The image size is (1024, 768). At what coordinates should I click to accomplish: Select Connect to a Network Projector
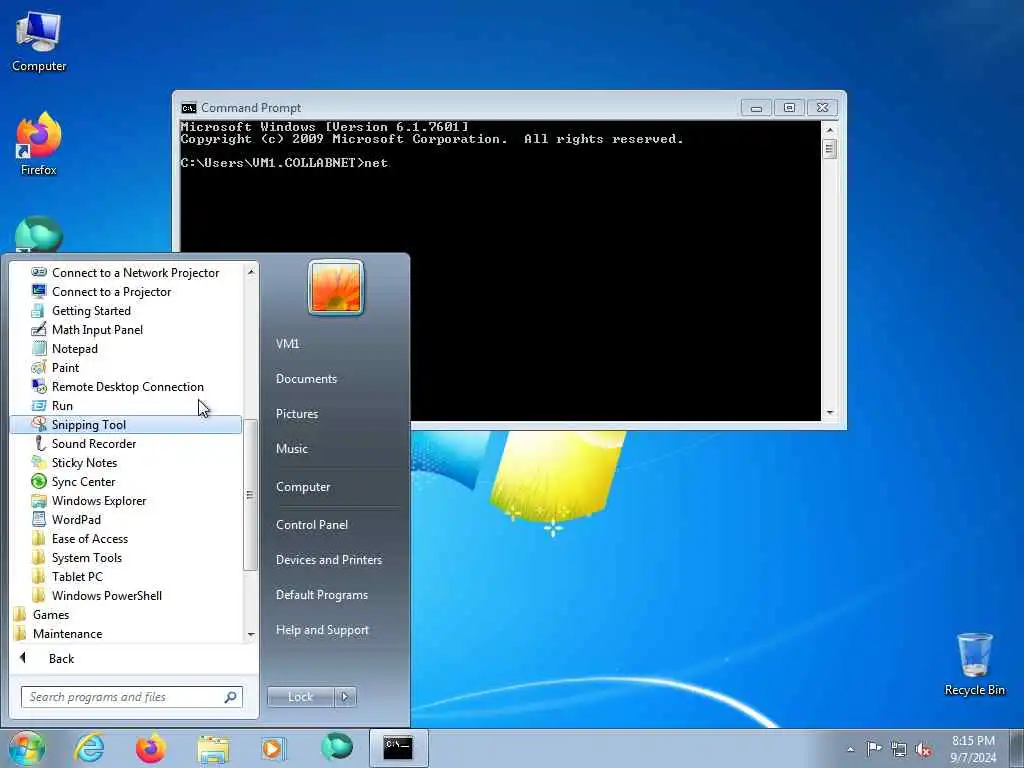125,273
